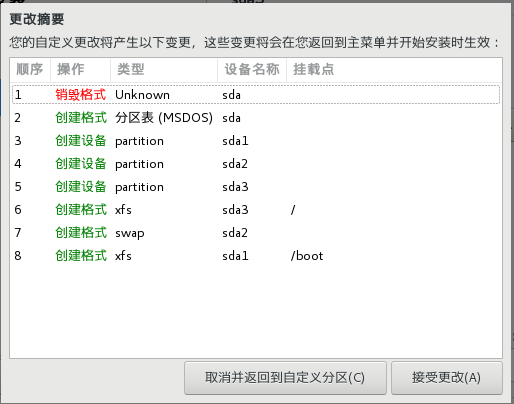This screenshot has width=514, height=404.
Task: Select the red 销毁格式 row entry
Action: (81, 95)
